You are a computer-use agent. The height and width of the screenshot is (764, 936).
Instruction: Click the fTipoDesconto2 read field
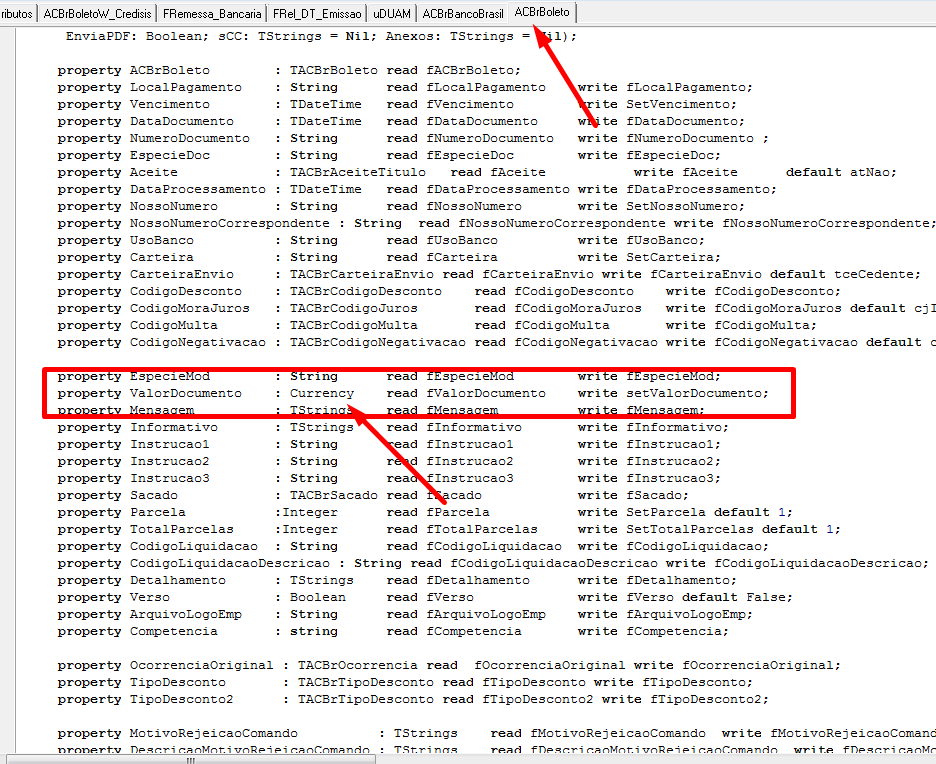coord(538,700)
